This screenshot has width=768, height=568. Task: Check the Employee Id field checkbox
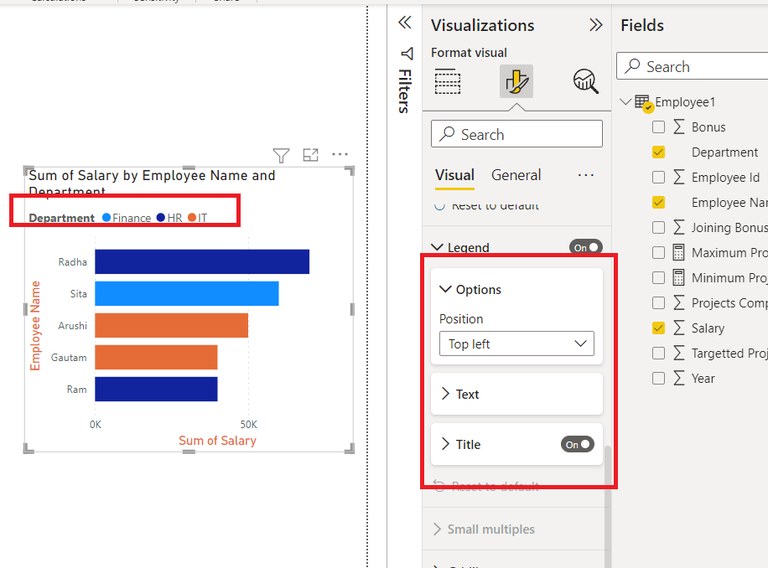point(658,177)
